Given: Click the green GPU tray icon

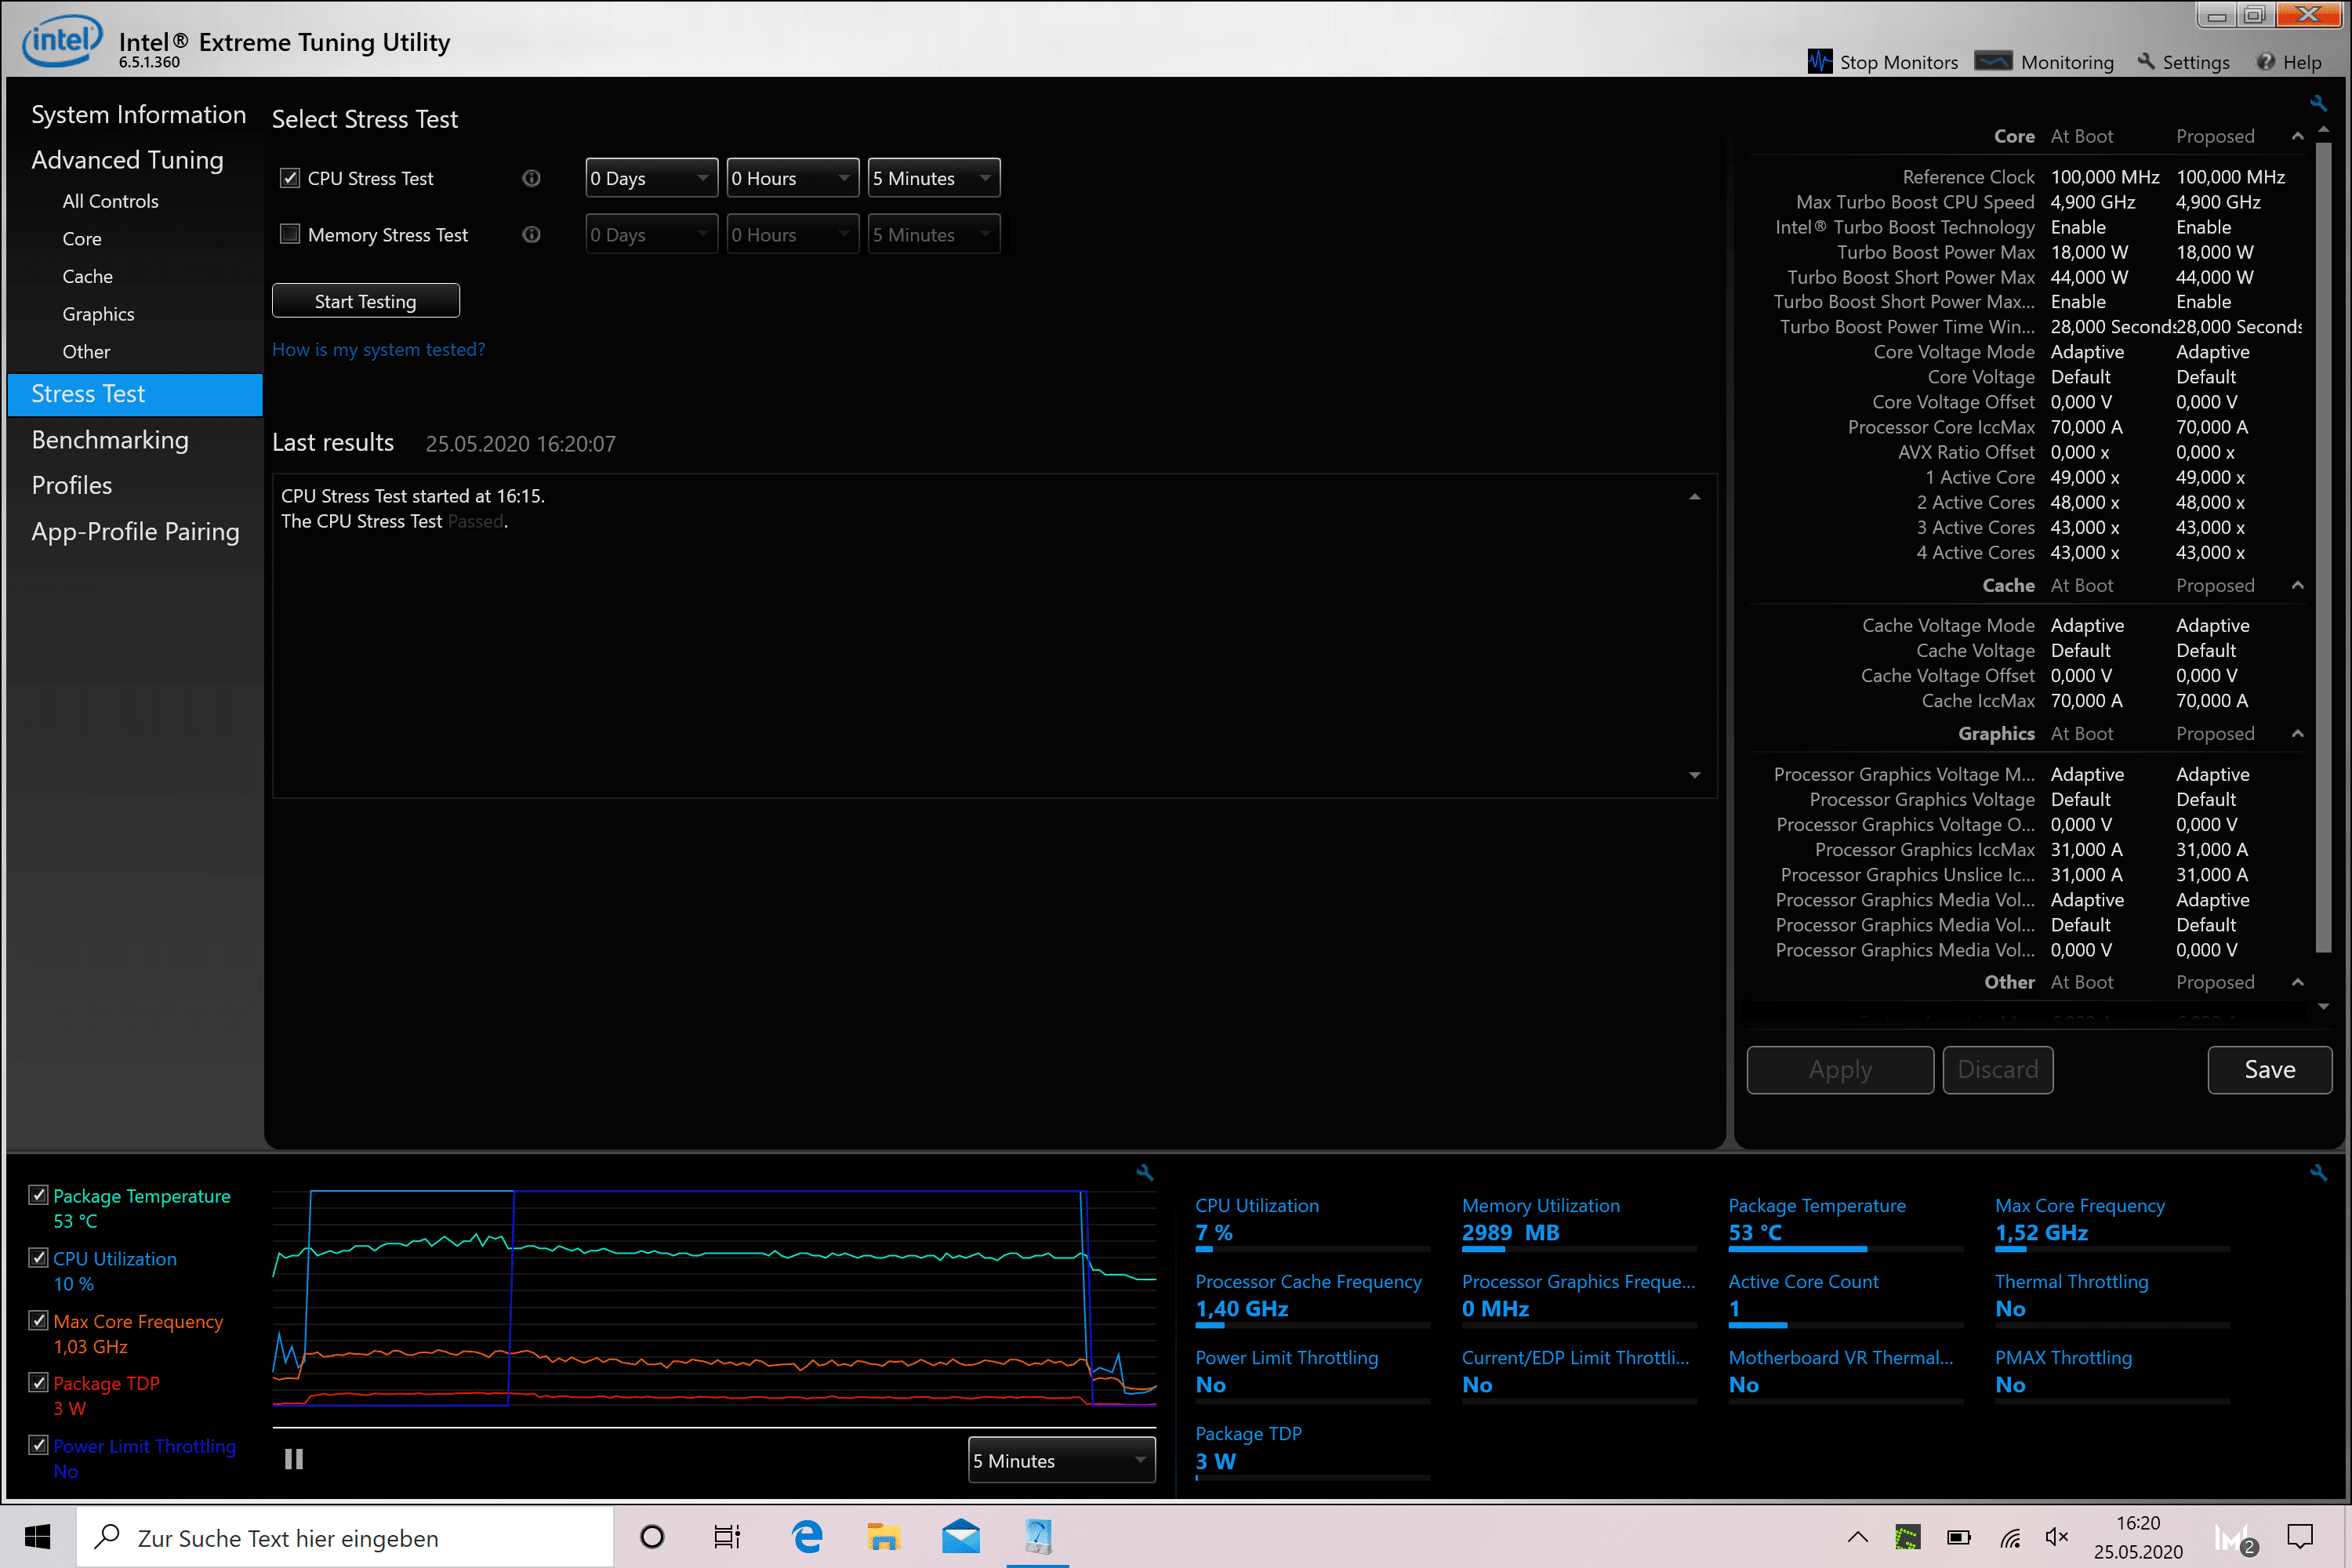Looking at the screenshot, I should [1907, 1537].
